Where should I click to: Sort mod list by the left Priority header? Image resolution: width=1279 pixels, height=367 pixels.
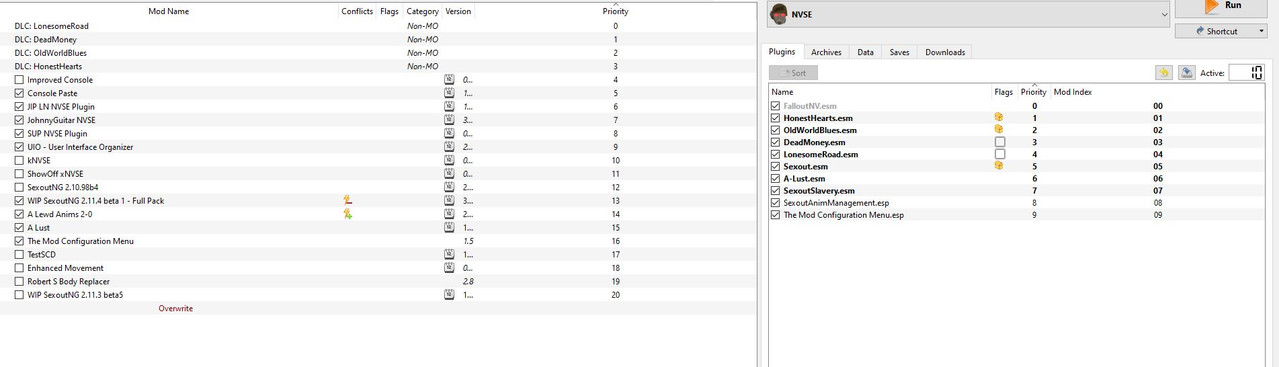[615, 11]
